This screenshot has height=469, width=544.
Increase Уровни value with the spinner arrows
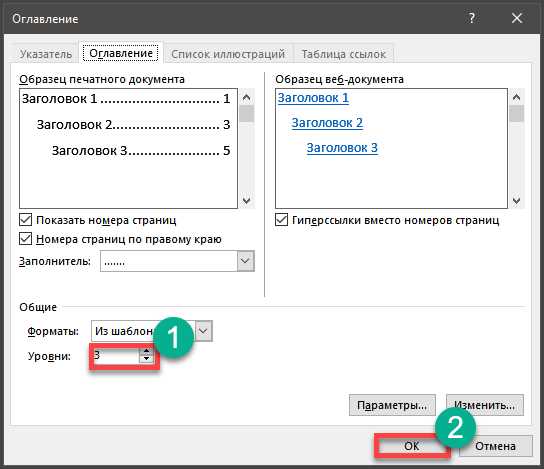(x=146, y=351)
